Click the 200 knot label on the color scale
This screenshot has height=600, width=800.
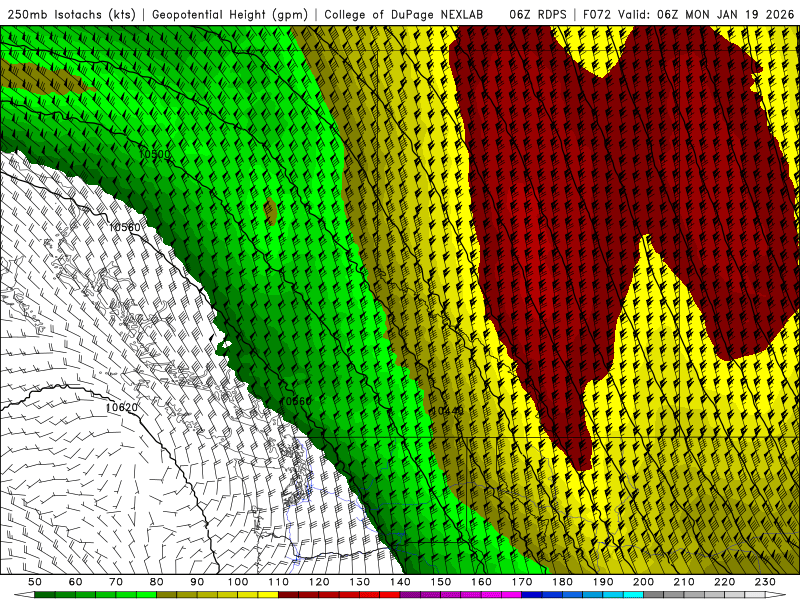[644, 582]
